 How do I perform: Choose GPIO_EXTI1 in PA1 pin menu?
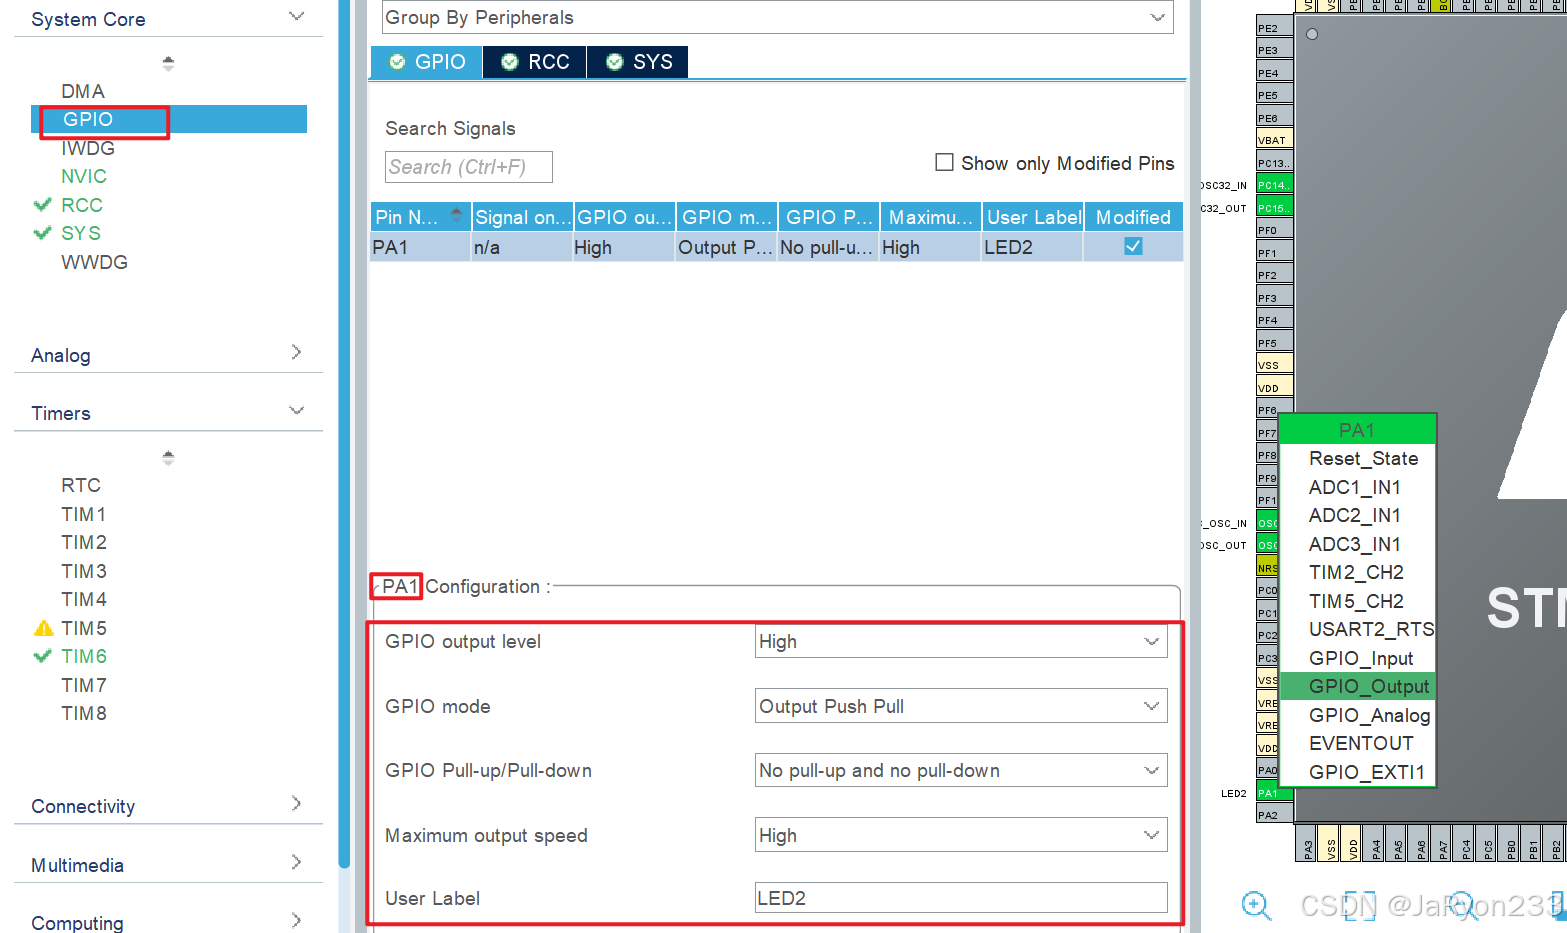click(1366, 772)
